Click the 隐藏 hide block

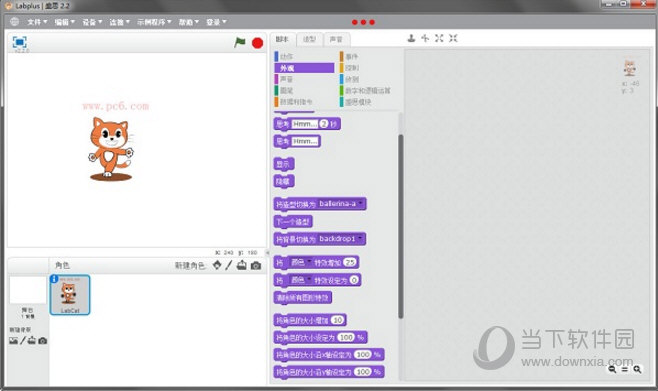click(x=284, y=182)
